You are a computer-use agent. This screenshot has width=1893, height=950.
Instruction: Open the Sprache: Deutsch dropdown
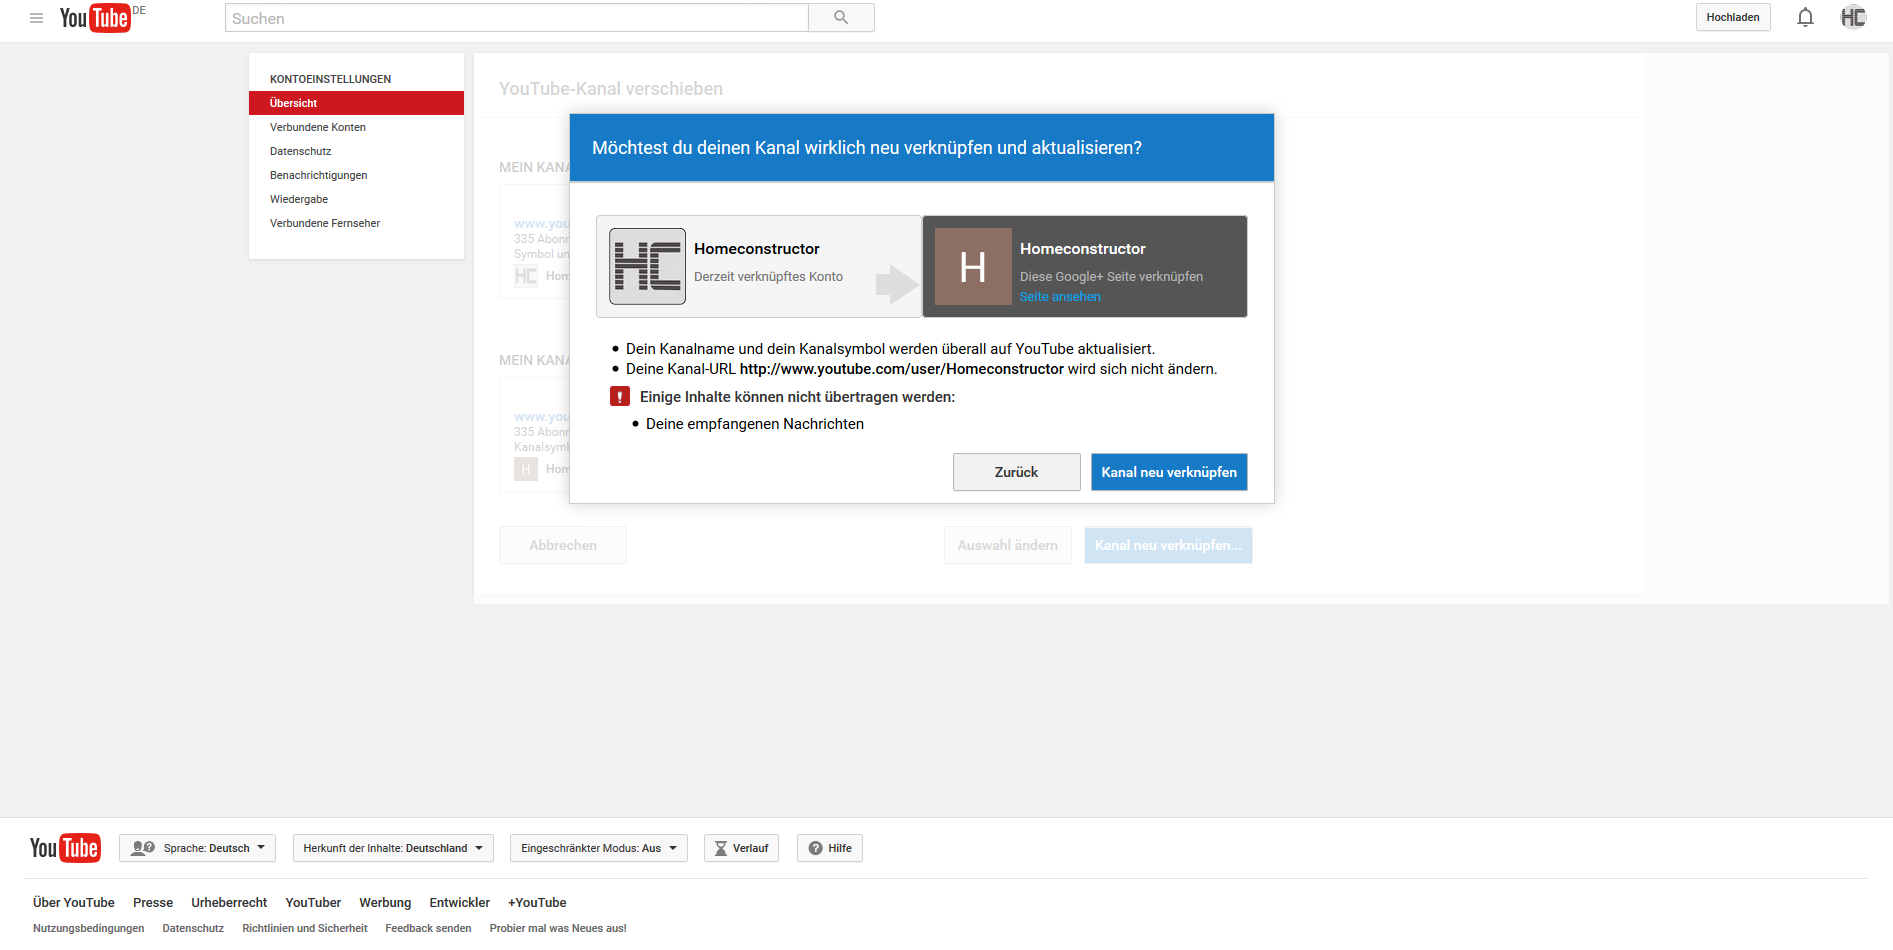click(197, 848)
